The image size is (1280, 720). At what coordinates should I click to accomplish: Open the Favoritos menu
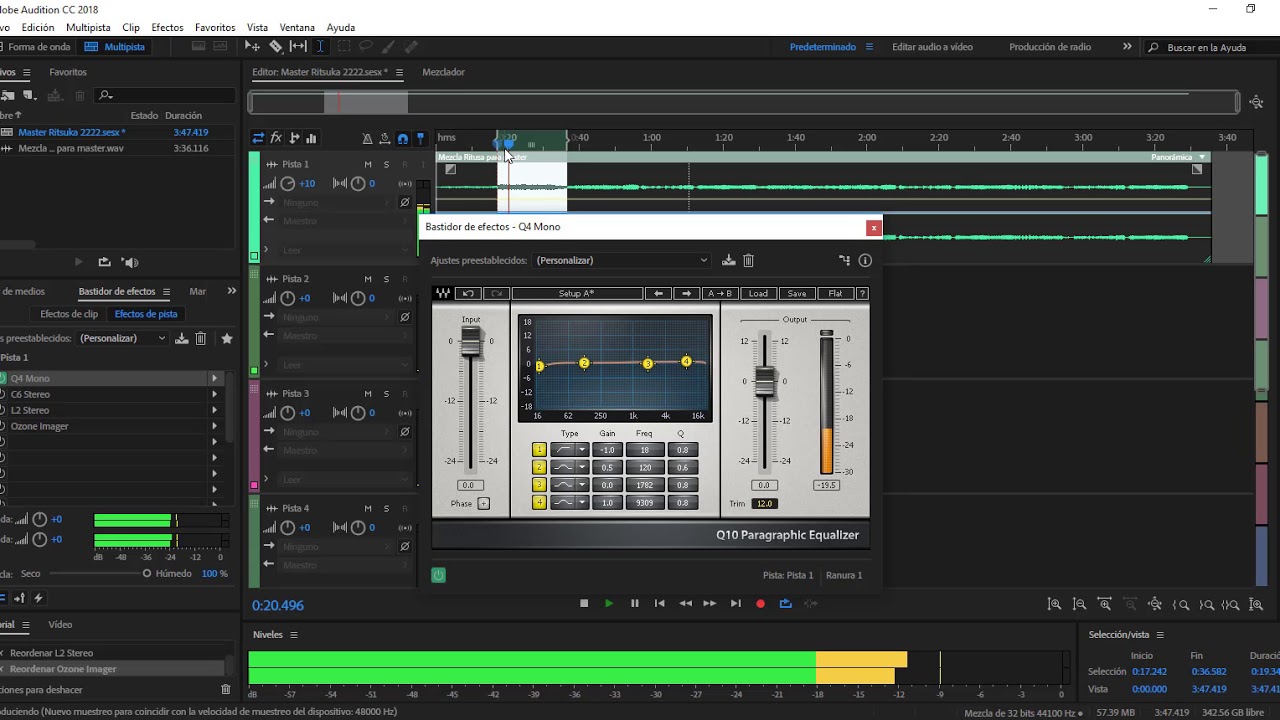[215, 27]
